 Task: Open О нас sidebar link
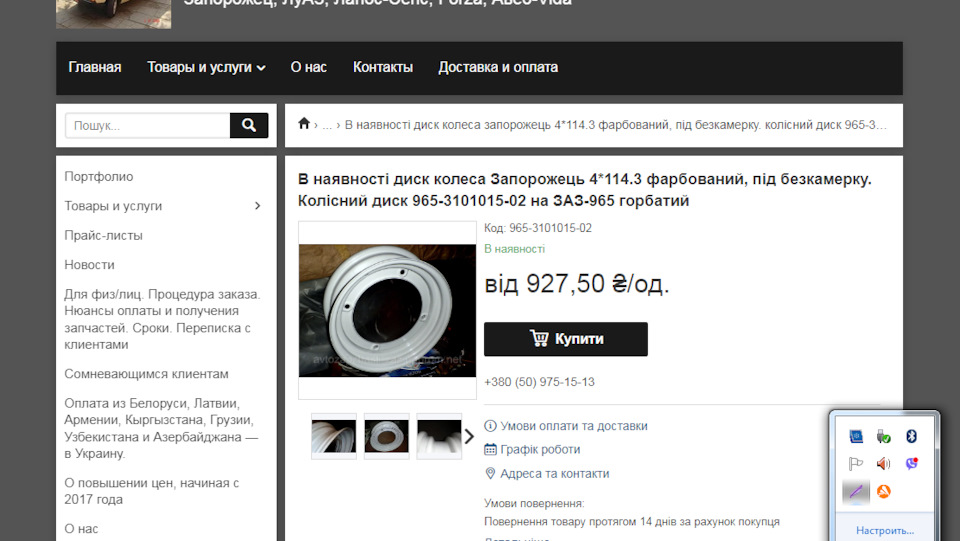click(x=81, y=528)
